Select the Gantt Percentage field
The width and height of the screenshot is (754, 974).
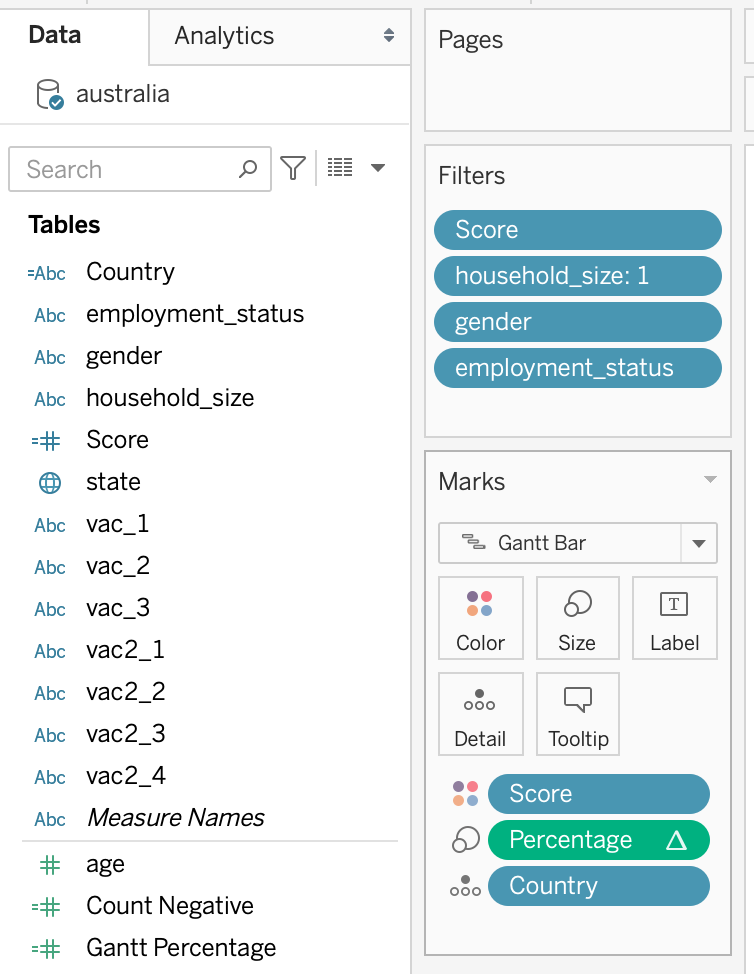[181, 948]
